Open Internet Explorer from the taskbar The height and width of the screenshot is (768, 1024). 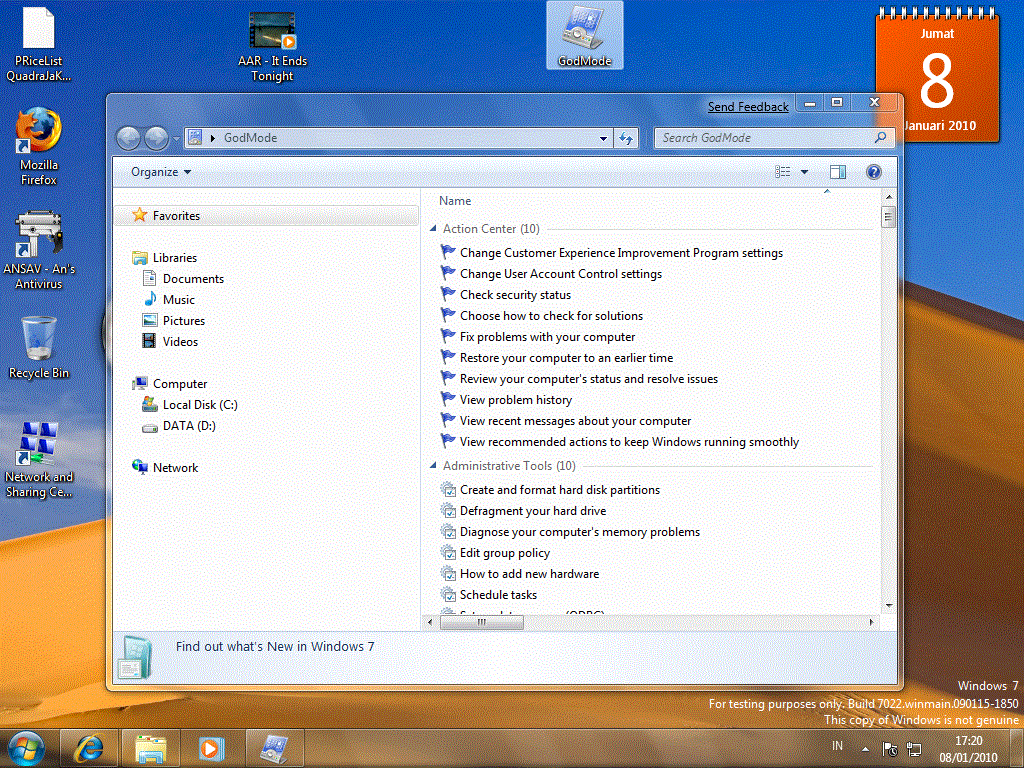coord(89,748)
